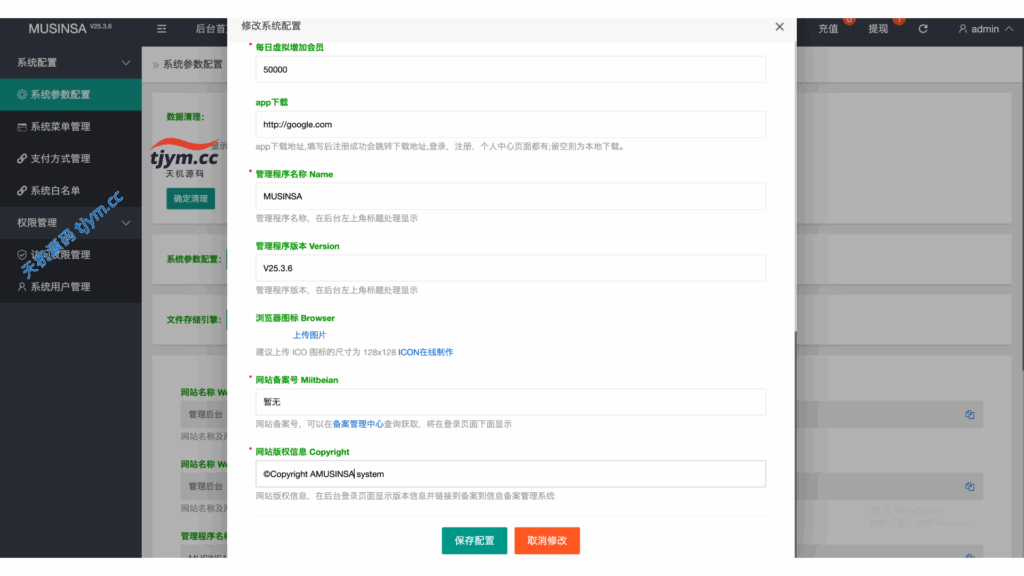Open 提现 notifications in top bar
The height and width of the screenshot is (576, 1024).
click(878, 29)
